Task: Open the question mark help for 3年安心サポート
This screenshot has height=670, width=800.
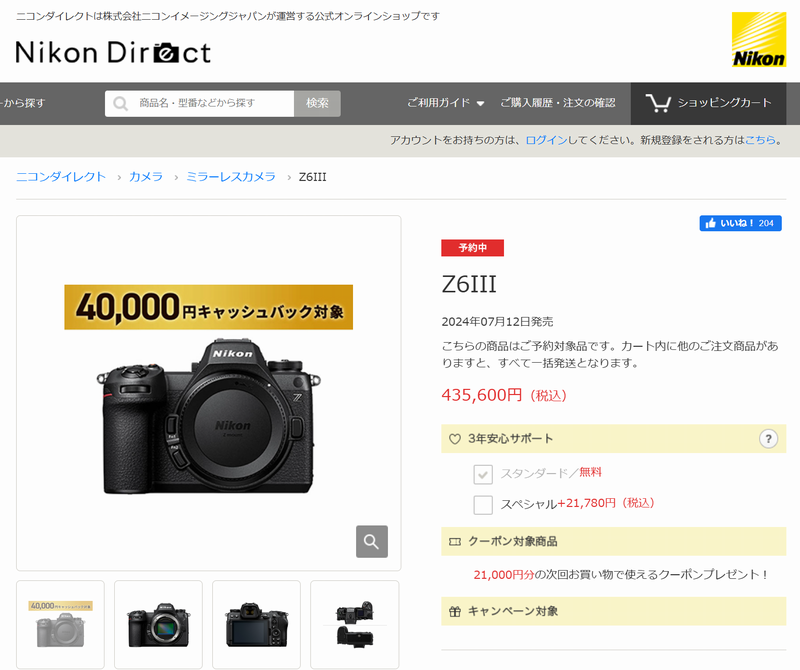Action: click(768, 438)
